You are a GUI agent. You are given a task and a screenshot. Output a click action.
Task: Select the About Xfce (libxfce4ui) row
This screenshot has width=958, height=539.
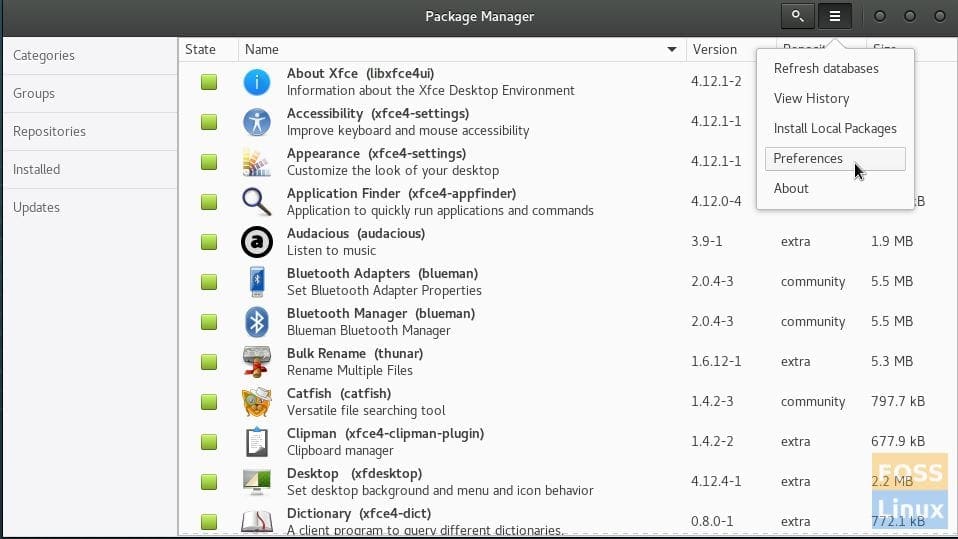click(x=568, y=82)
